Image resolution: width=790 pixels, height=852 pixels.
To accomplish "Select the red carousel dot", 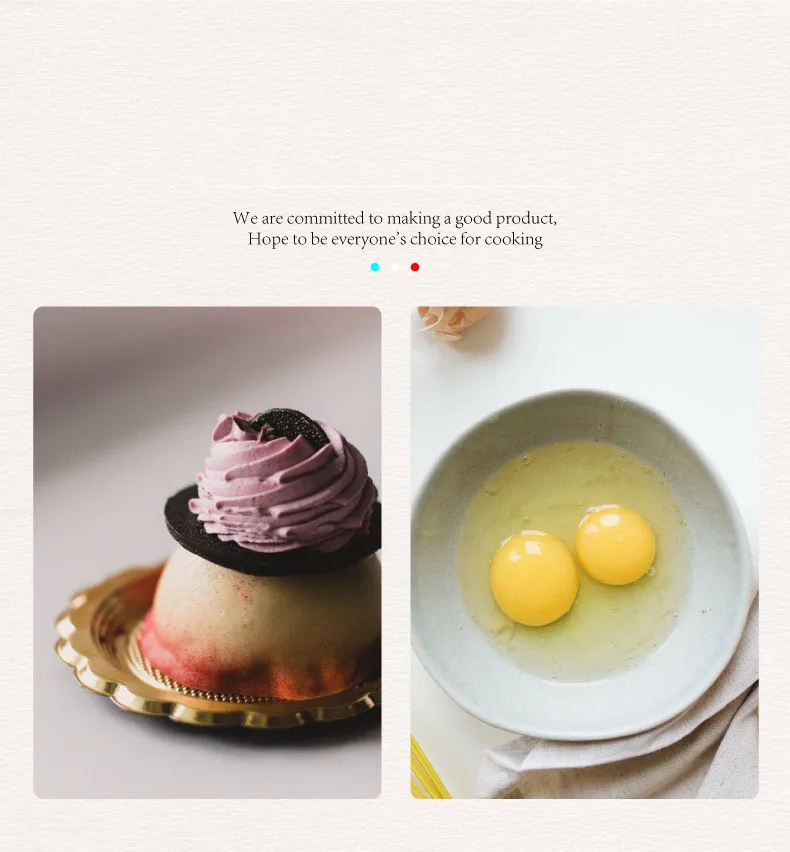I will tap(415, 267).
